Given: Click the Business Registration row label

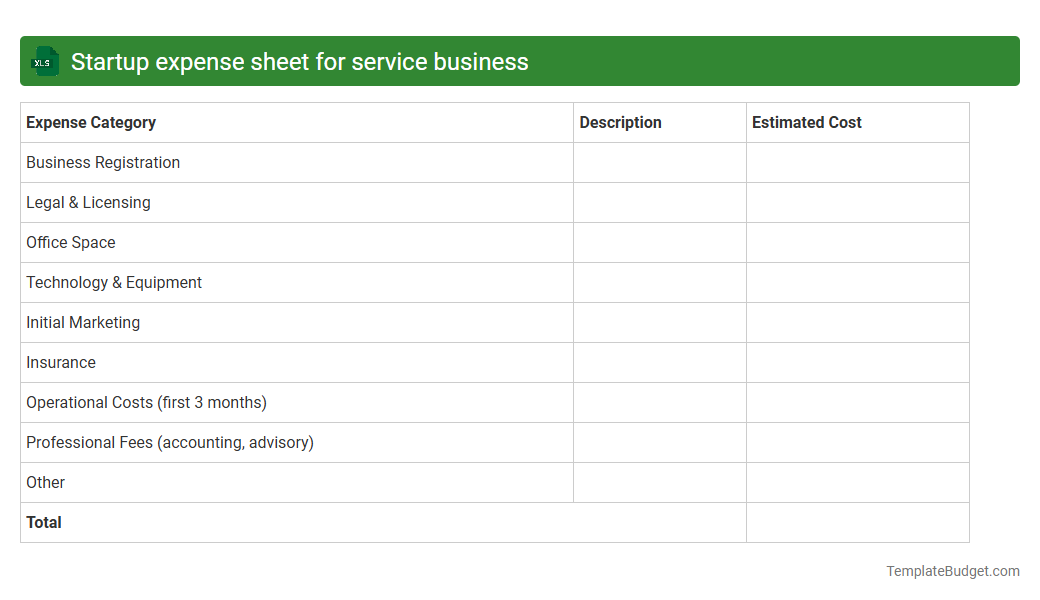Looking at the screenshot, I should 102,162.
